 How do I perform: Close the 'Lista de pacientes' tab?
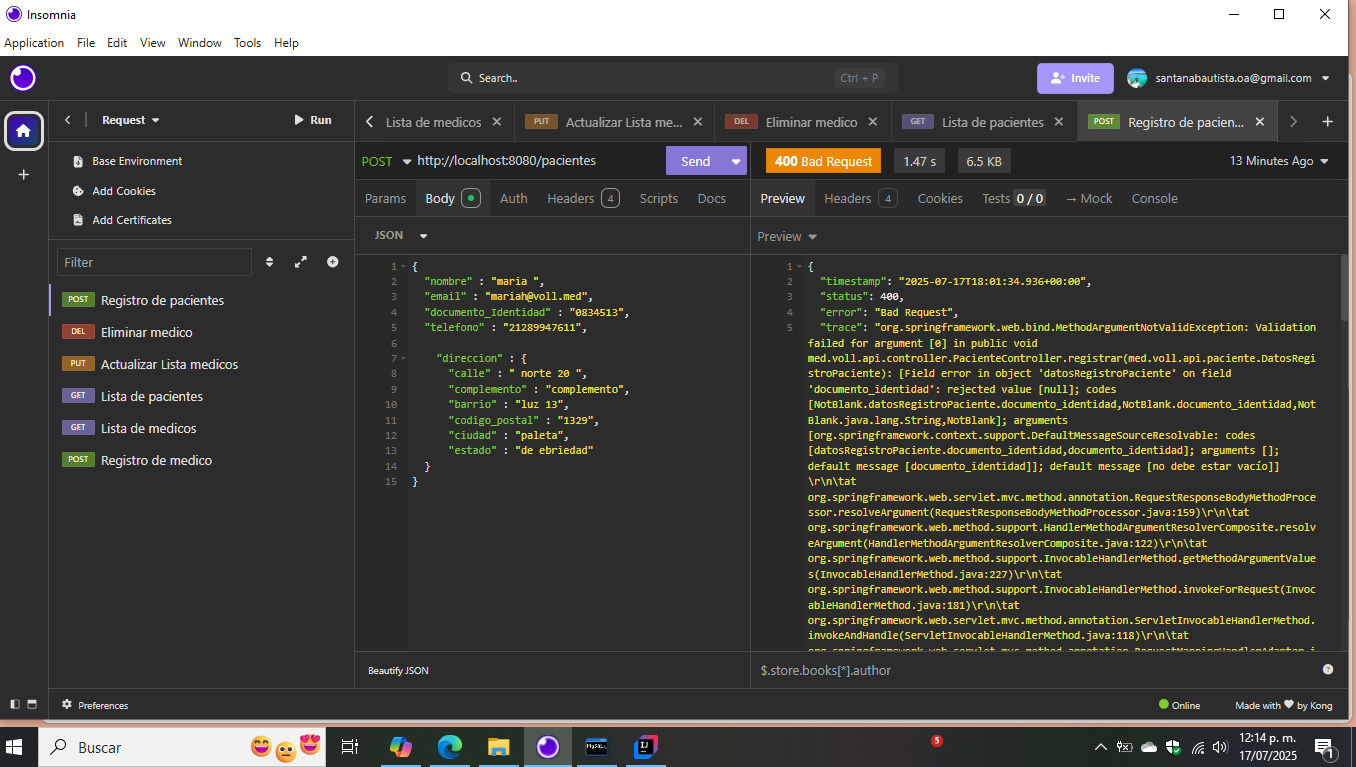point(1060,122)
